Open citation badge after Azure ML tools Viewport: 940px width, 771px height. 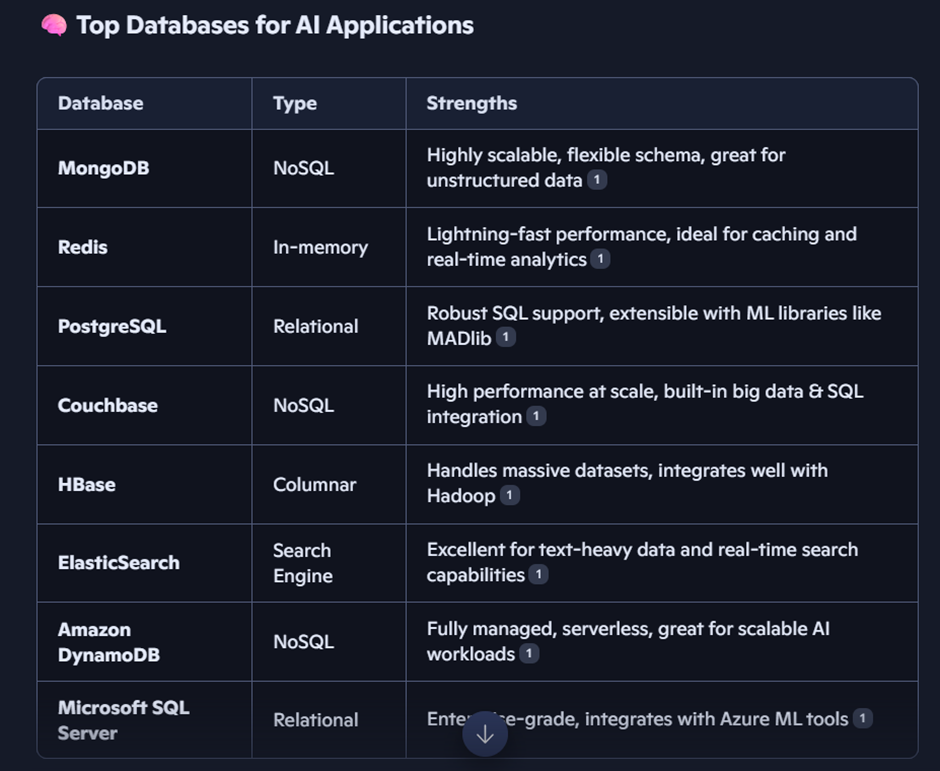(863, 718)
